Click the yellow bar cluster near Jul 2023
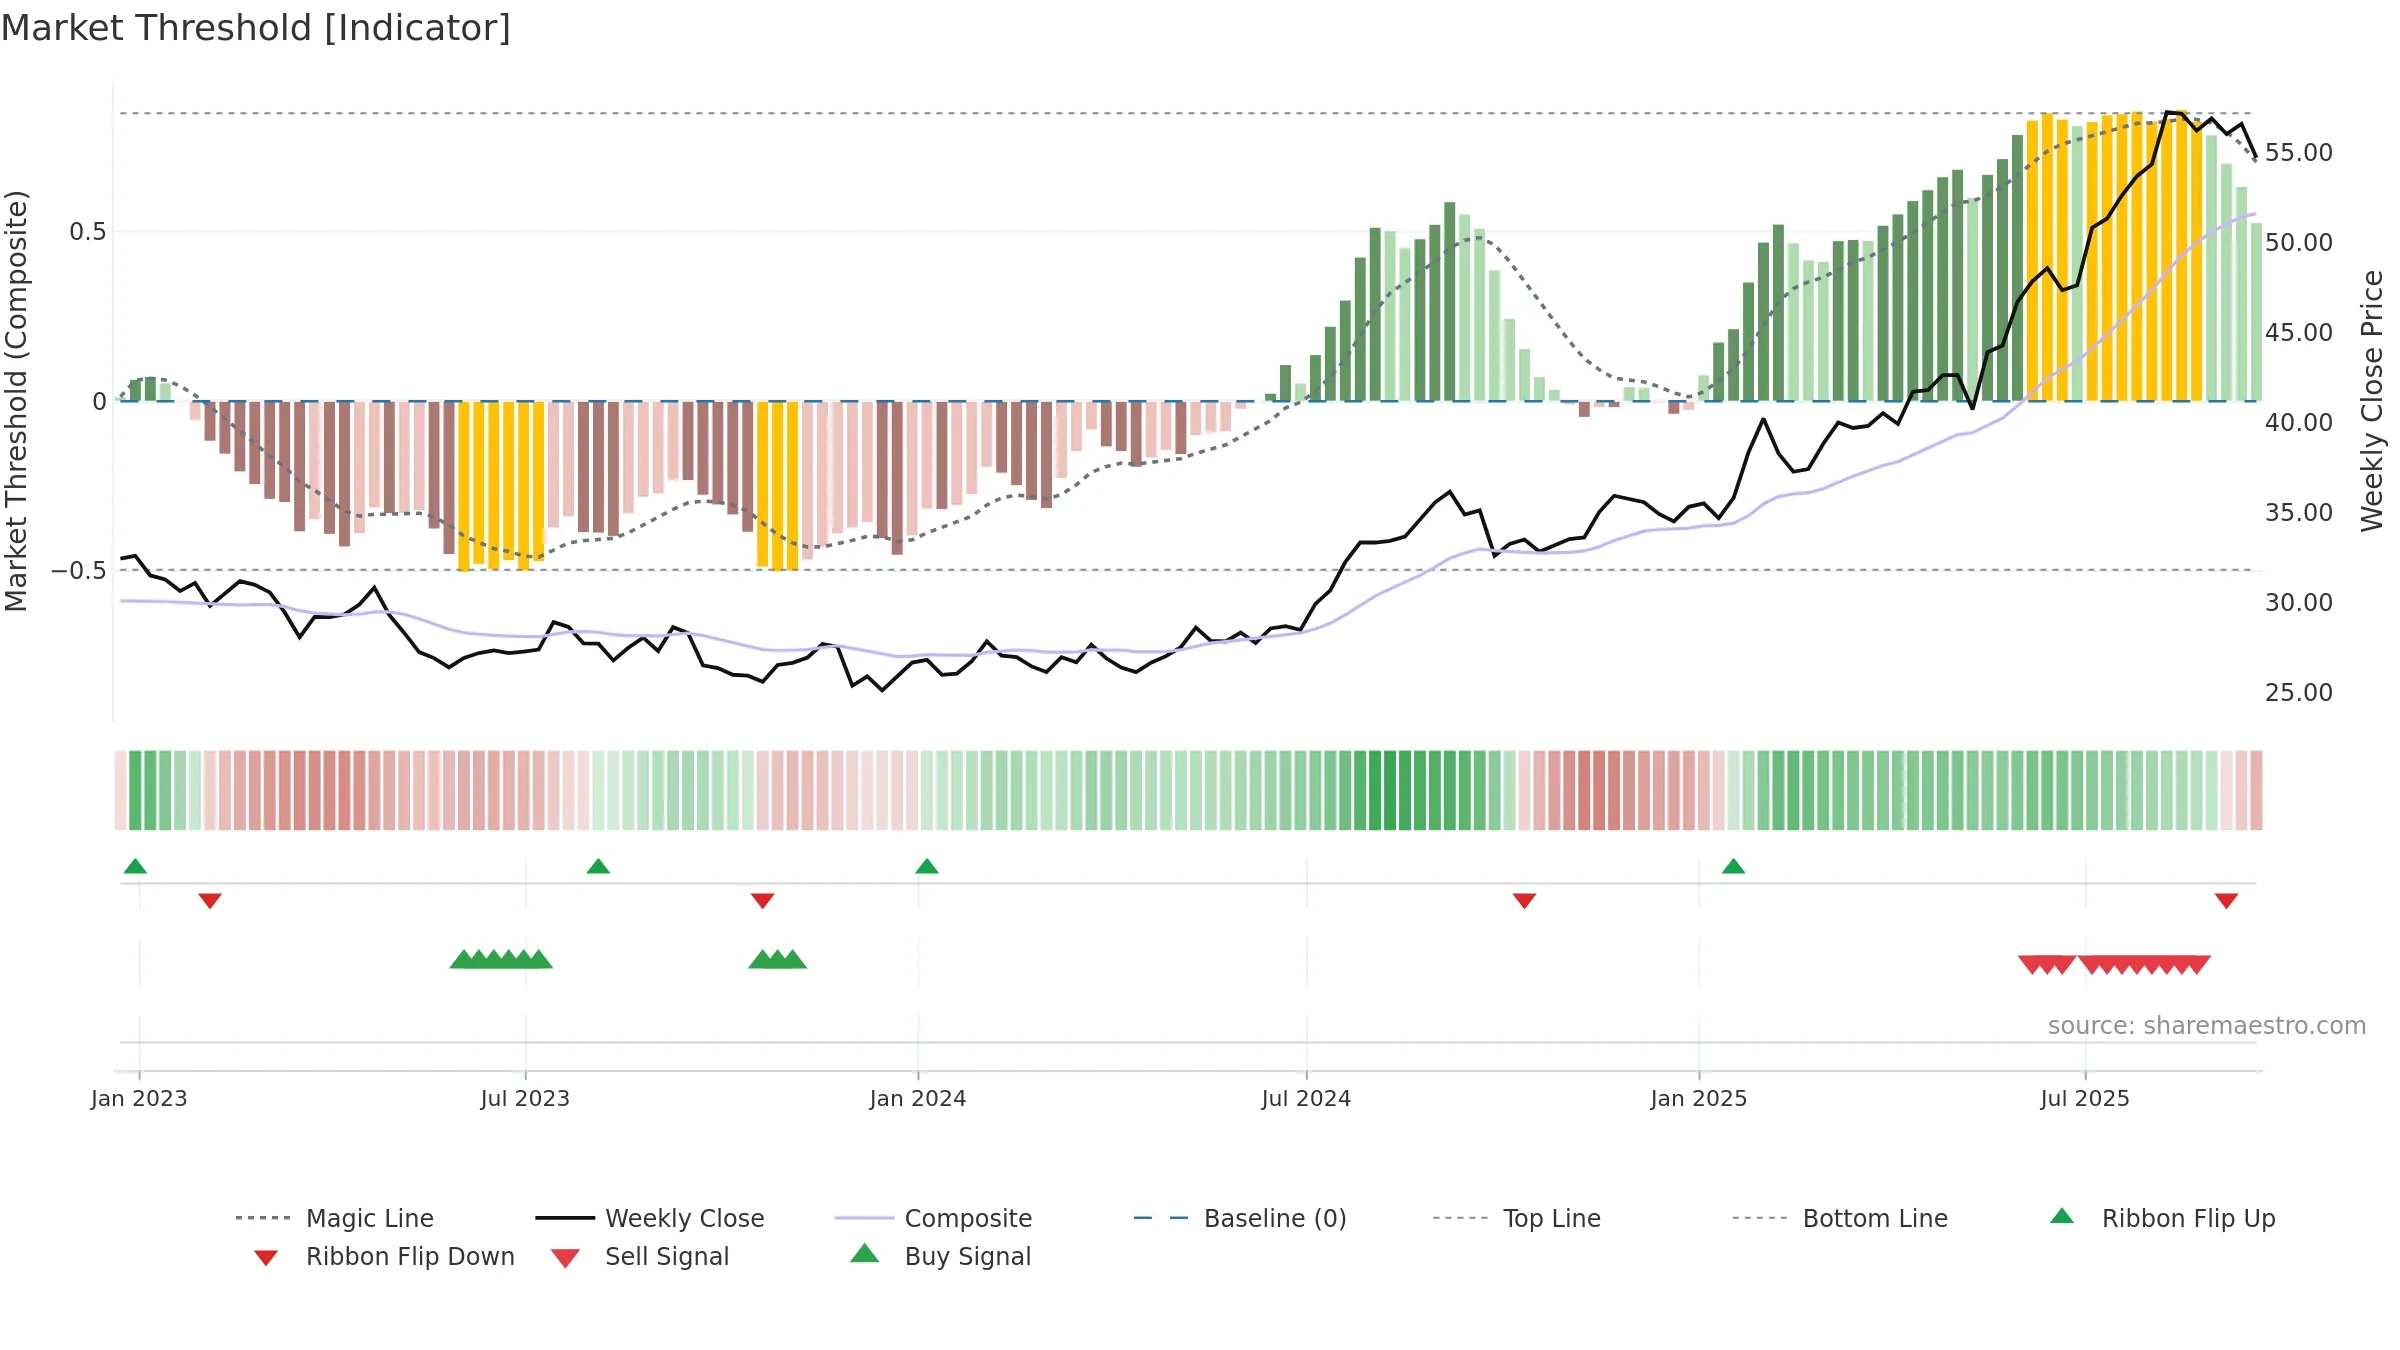The height and width of the screenshot is (1350, 2400). coord(501,485)
